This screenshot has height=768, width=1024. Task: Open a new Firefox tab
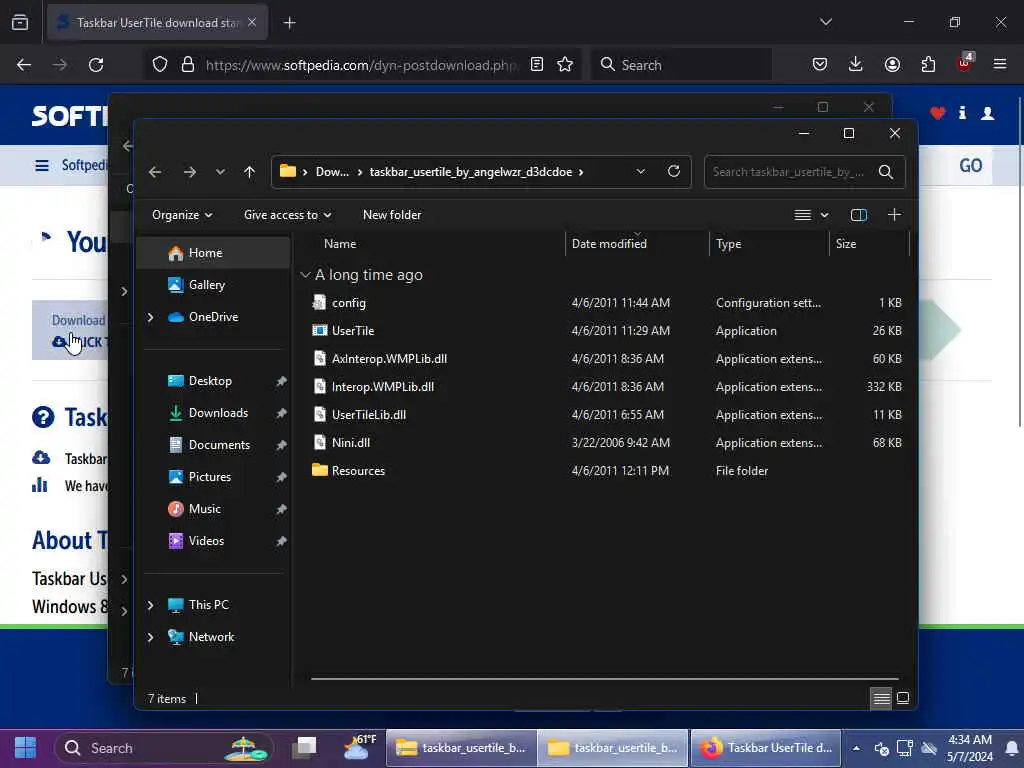click(289, 23)
